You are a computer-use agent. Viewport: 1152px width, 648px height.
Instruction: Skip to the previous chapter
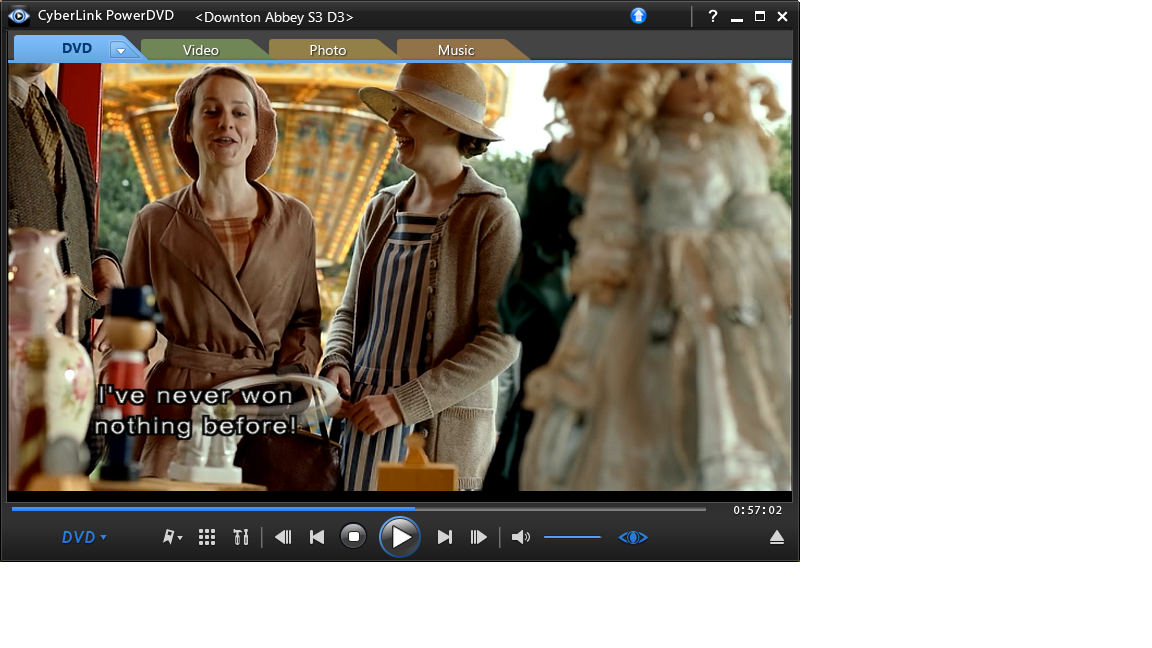coord(317,537)
